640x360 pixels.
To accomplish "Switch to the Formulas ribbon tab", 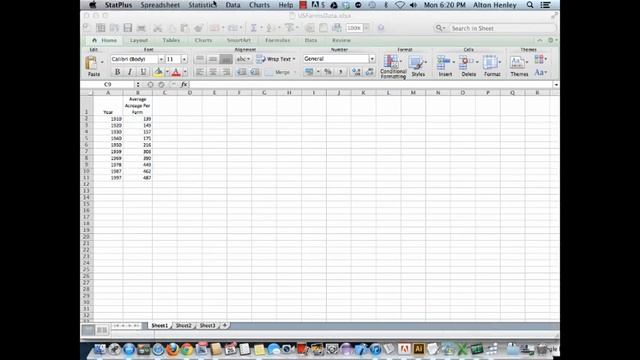I will pyautogui.click(x=278, y=40).
